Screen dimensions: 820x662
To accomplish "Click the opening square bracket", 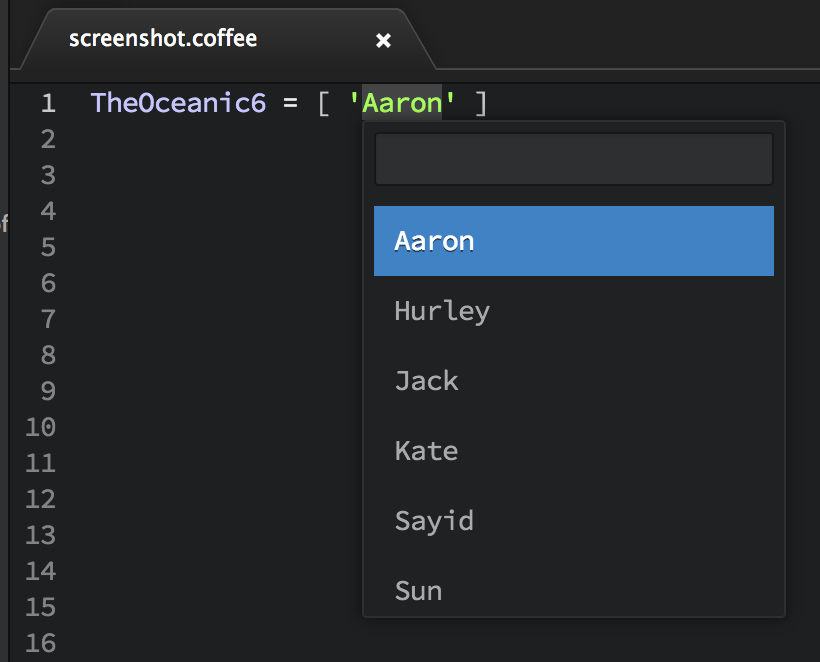I will point(324,103).
